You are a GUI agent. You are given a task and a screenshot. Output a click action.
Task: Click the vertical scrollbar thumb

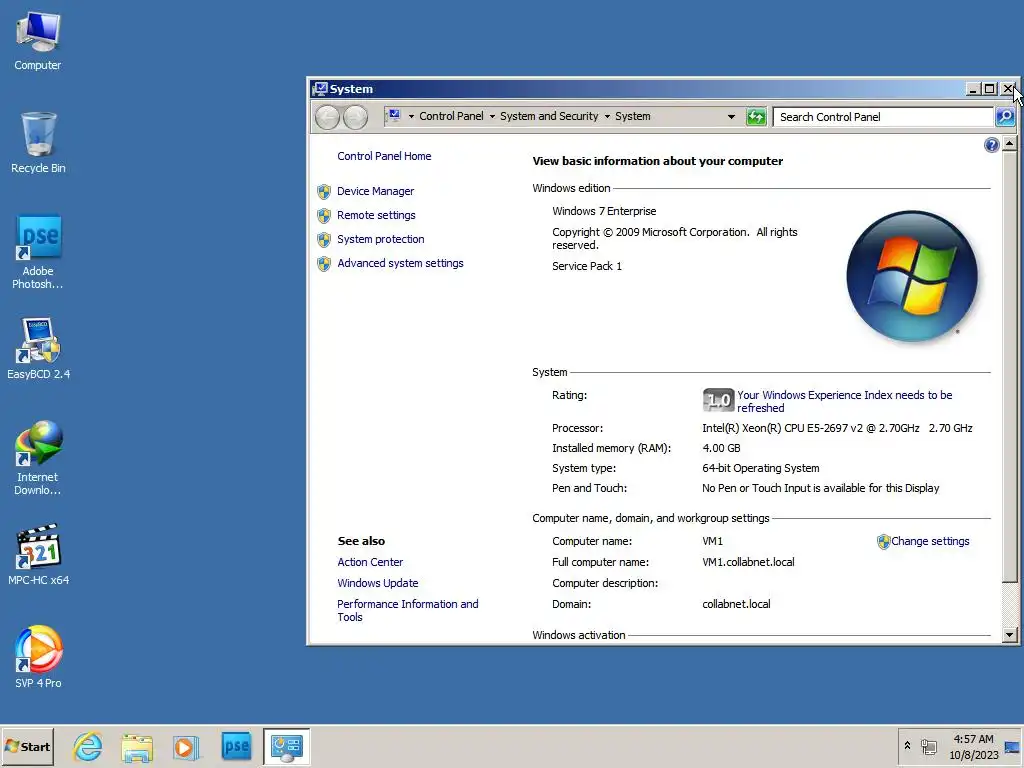pyautogui.click(x=1010, y=367)
